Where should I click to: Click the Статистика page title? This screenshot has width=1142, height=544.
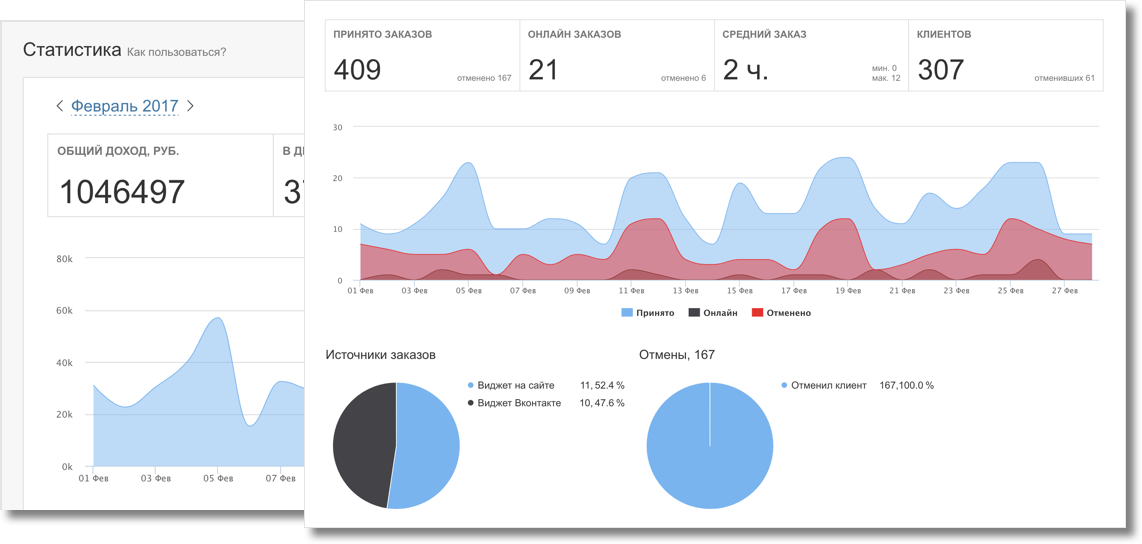(72, 50)
